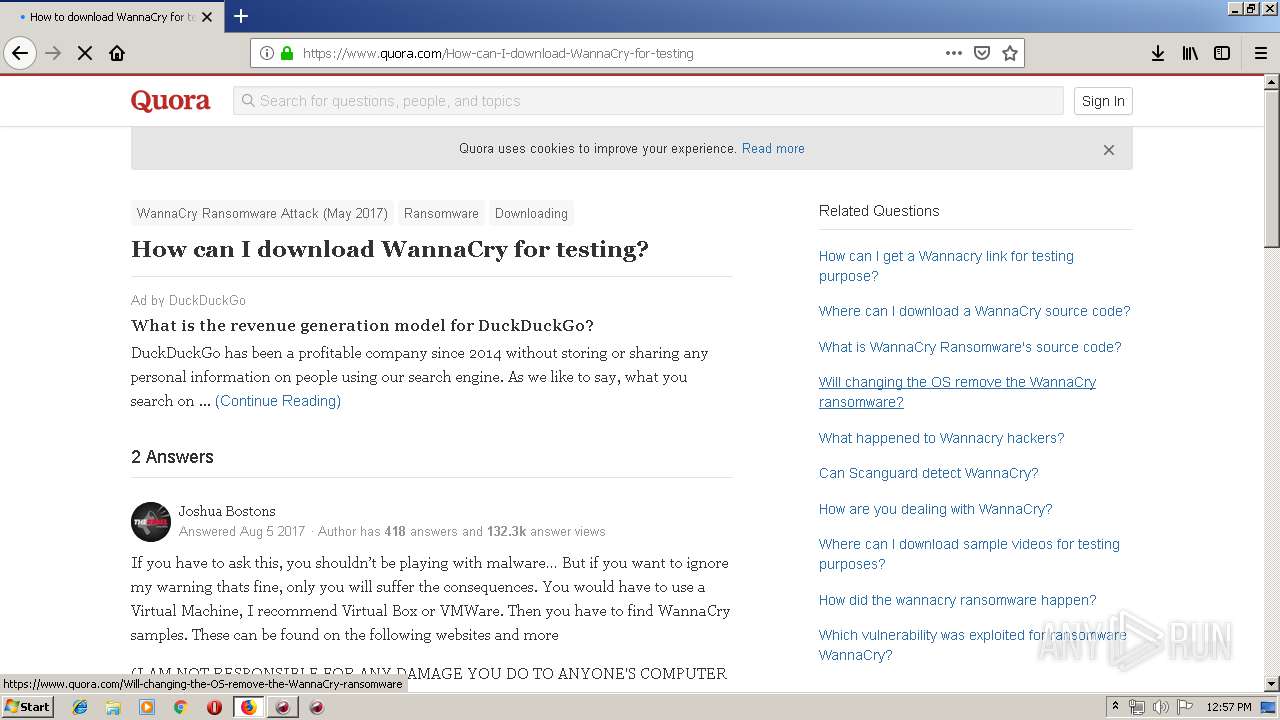1280x720 pixels.
Task: Open 'What happened to Wannacry hackers' link
Action: pyautogui.click(x=942, y=438)
